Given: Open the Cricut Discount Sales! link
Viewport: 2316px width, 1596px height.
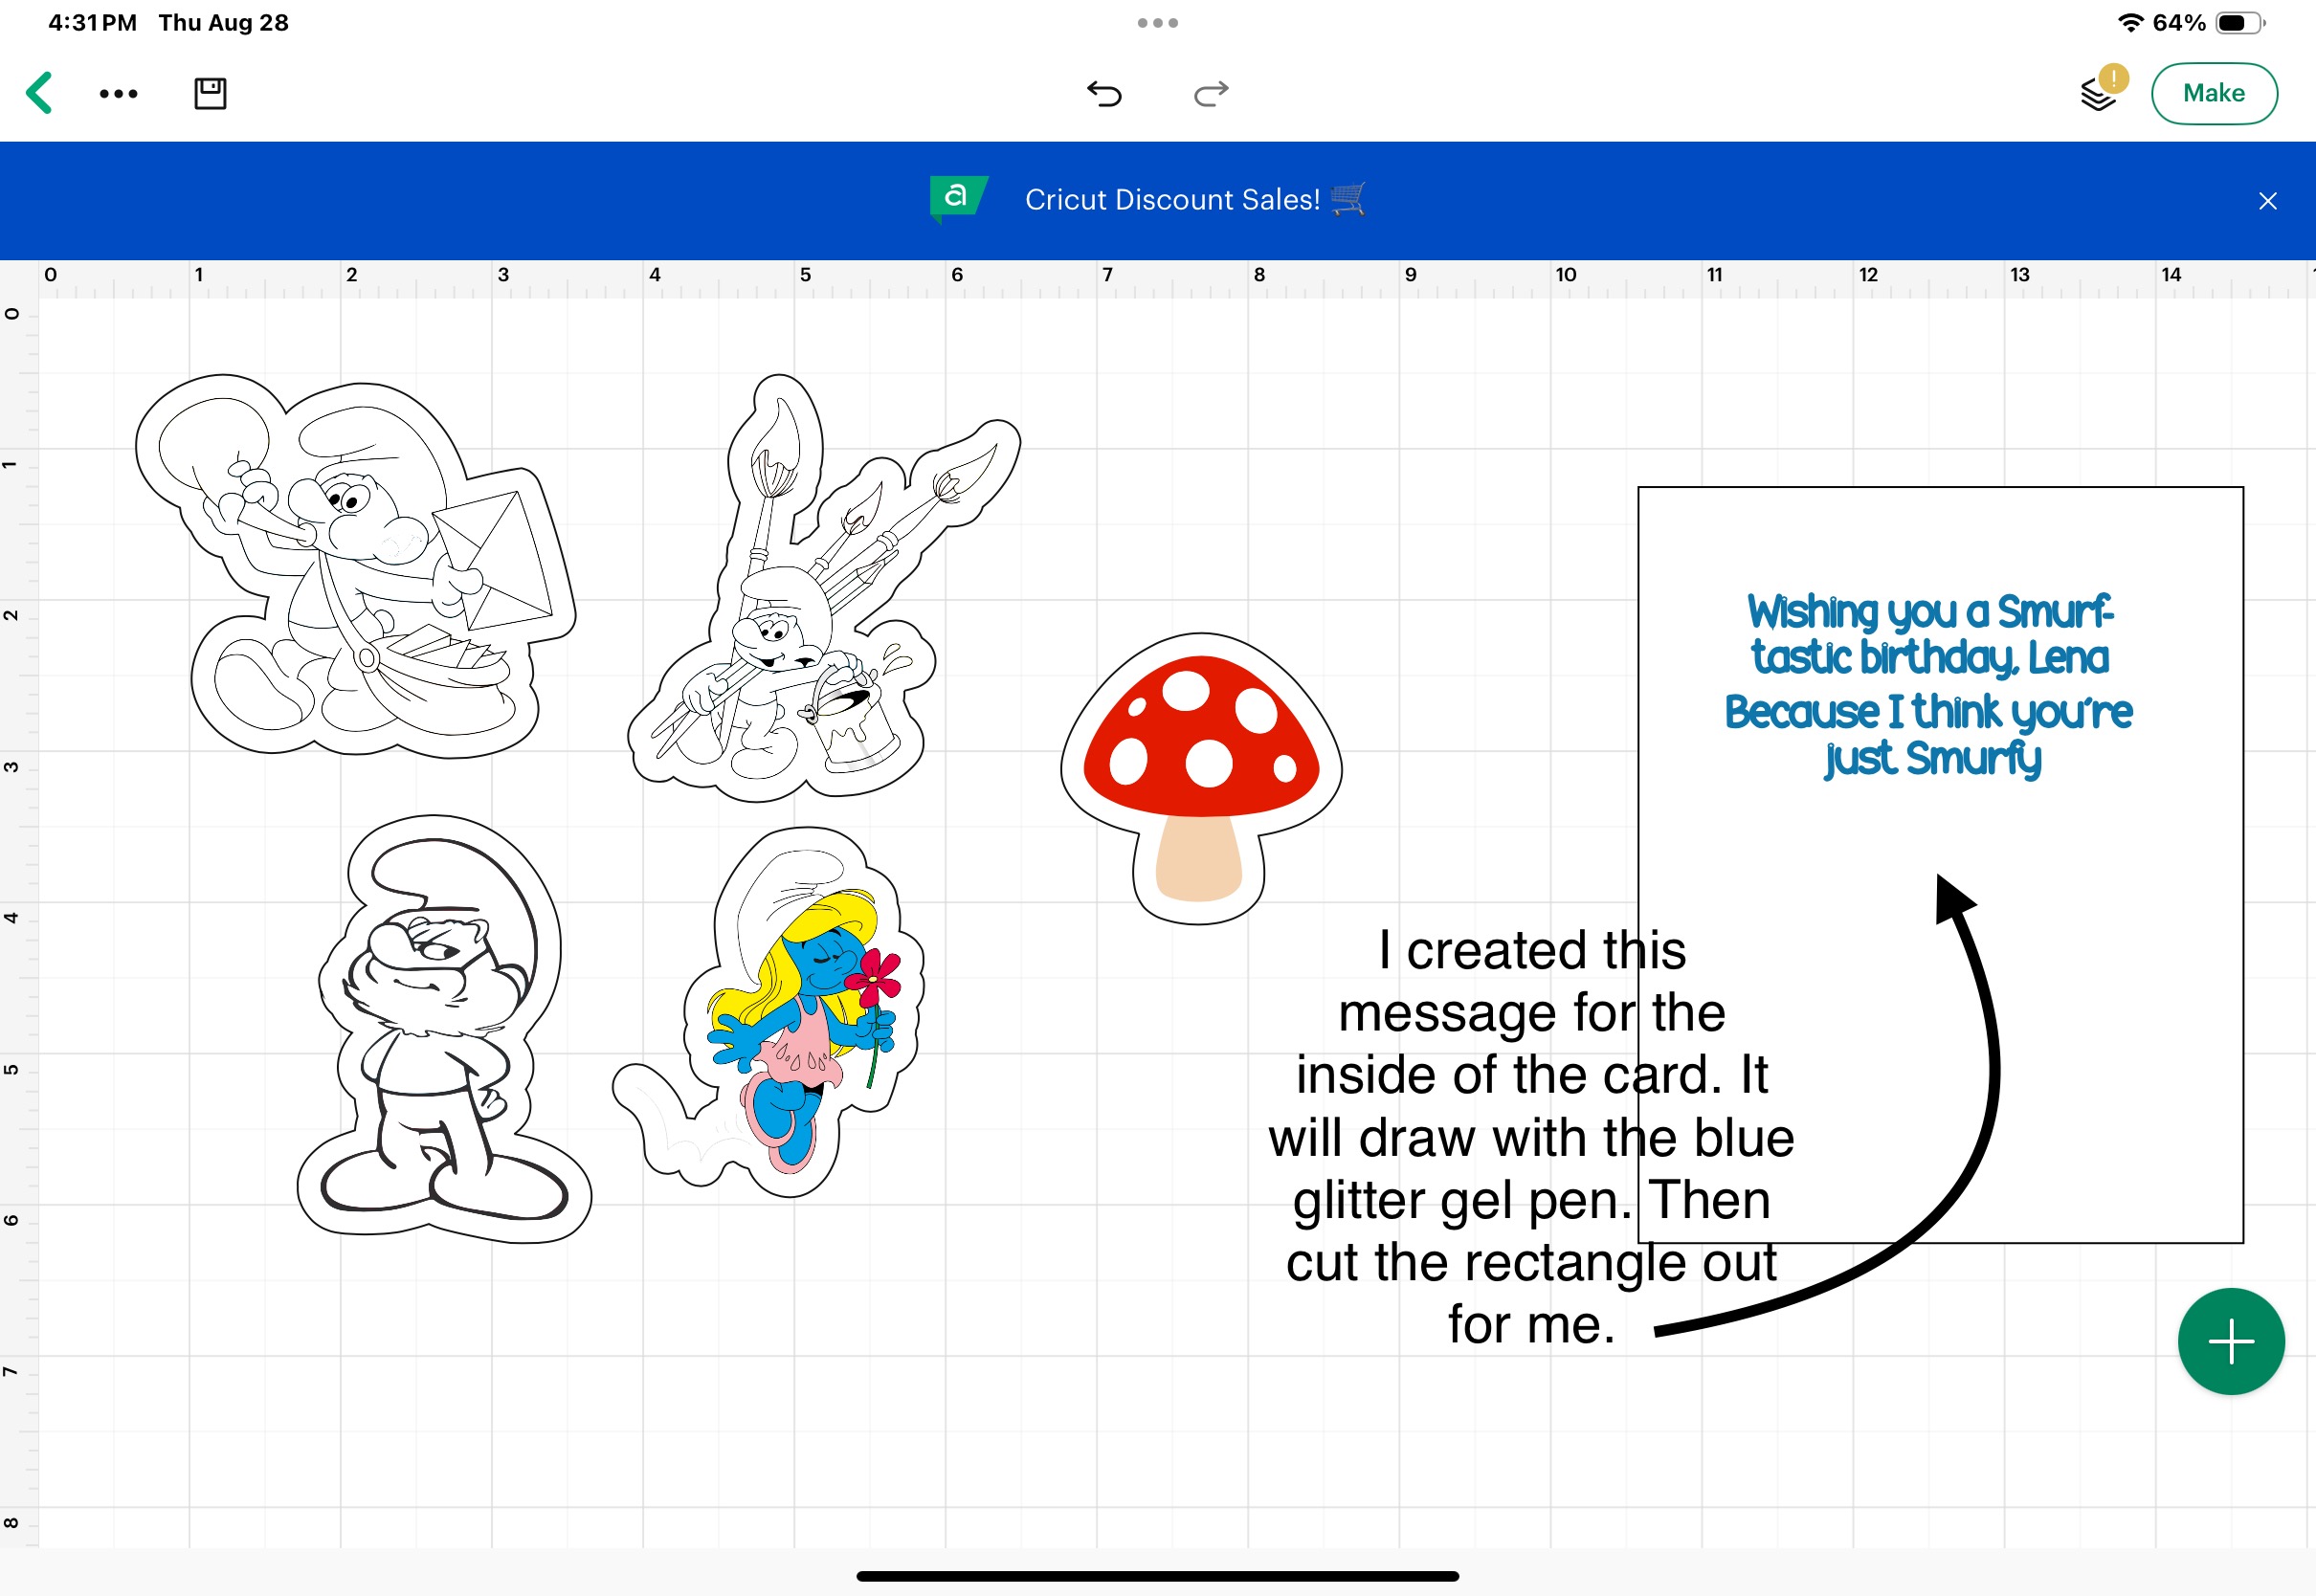Looking at the screenshot, I should 1172,200.
